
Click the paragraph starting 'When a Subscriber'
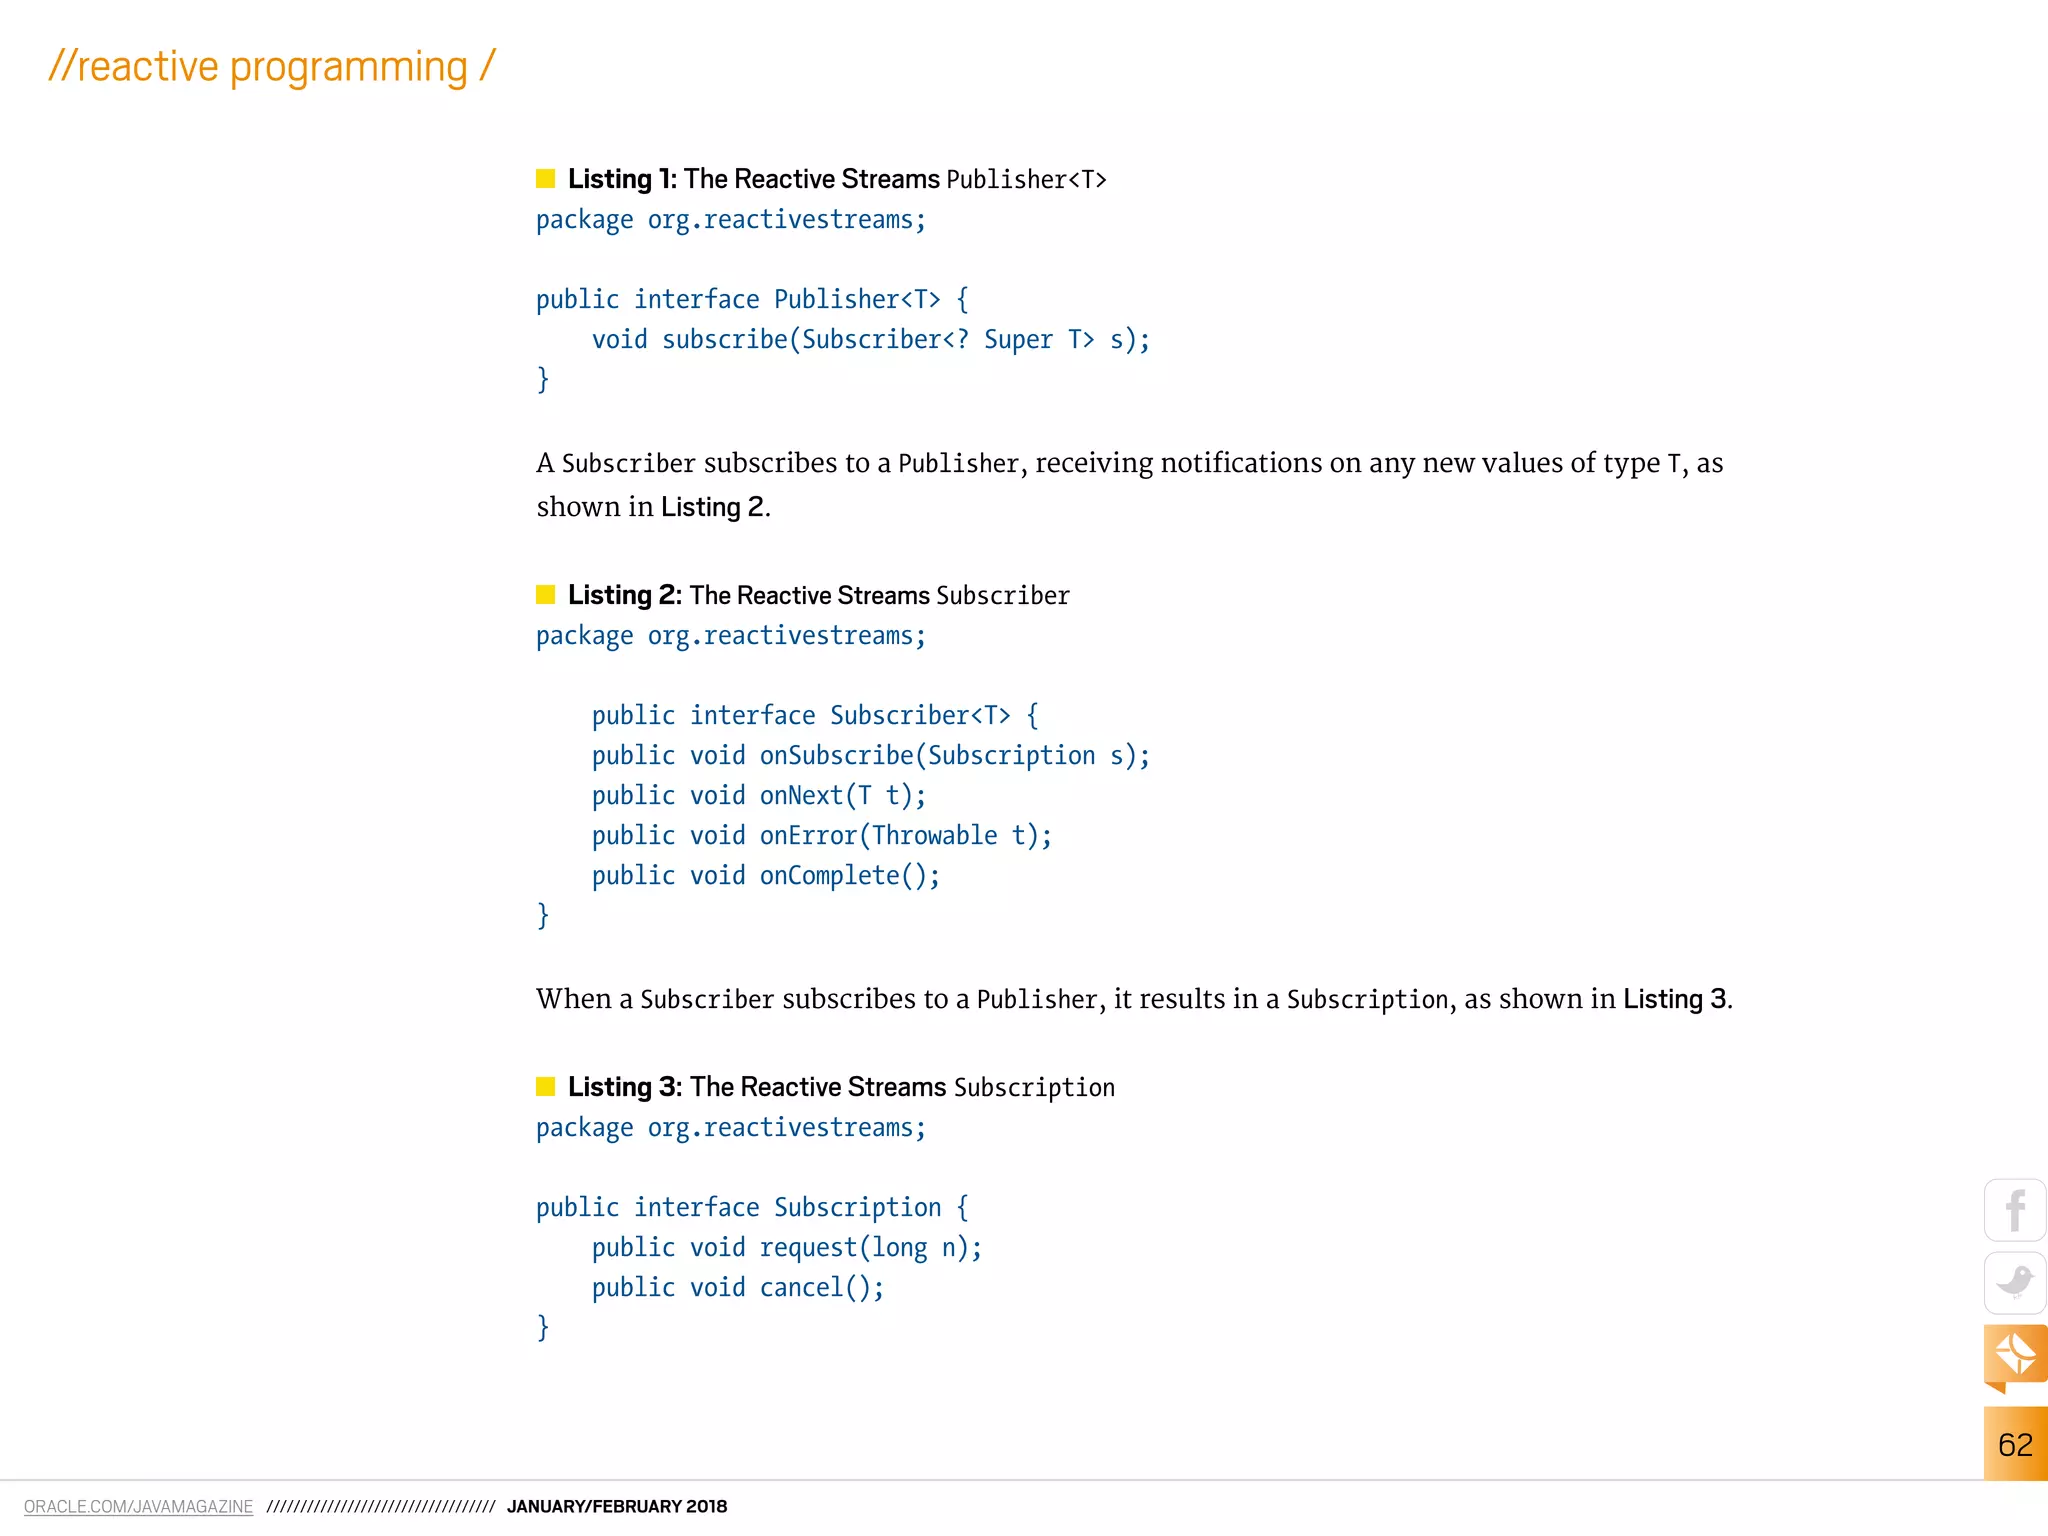tap(1134, 999)
